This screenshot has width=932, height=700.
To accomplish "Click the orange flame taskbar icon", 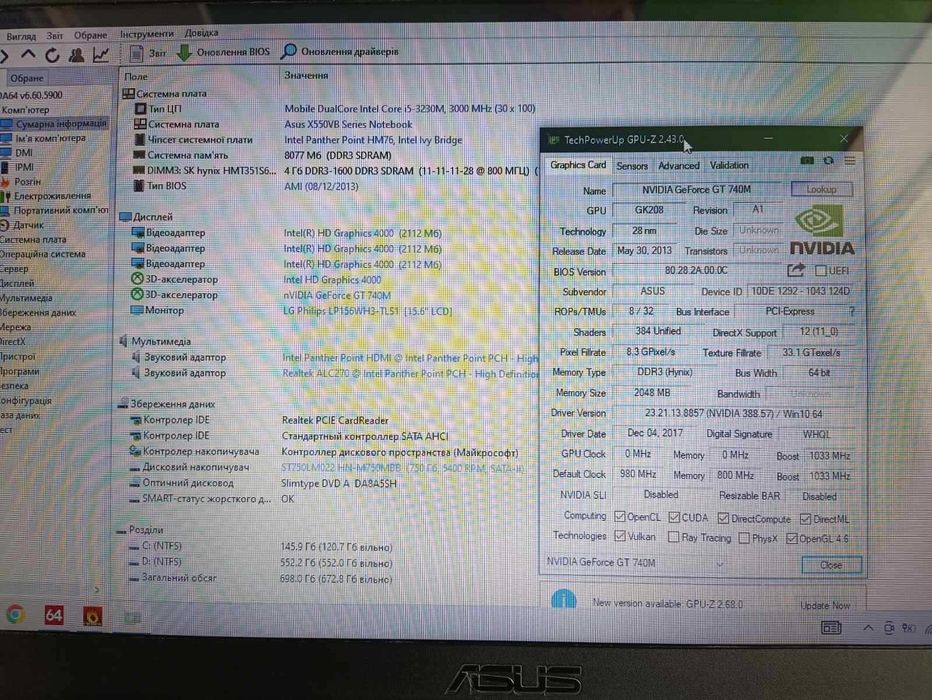I will pyautogui.click(x=92, y=617).
